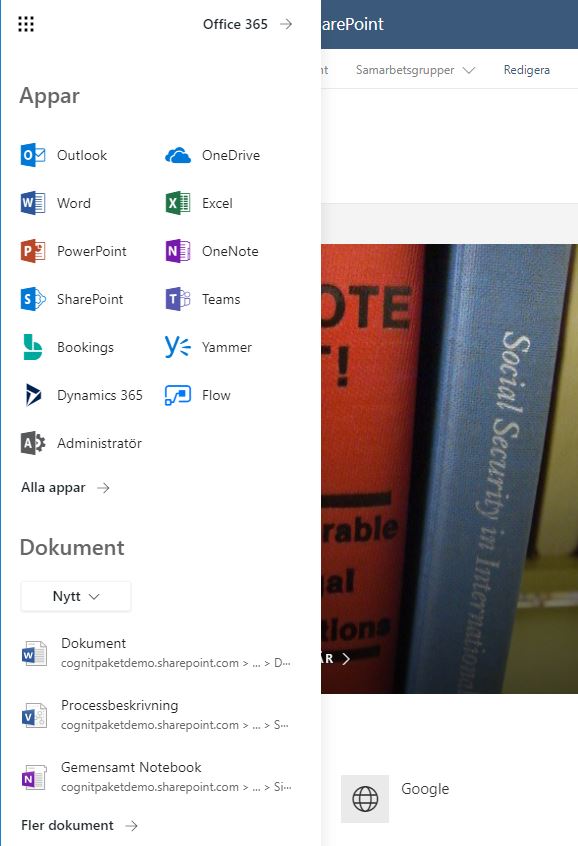Click the arrow beside Fler dokument

pyautogui.click(x=131, y=825)
